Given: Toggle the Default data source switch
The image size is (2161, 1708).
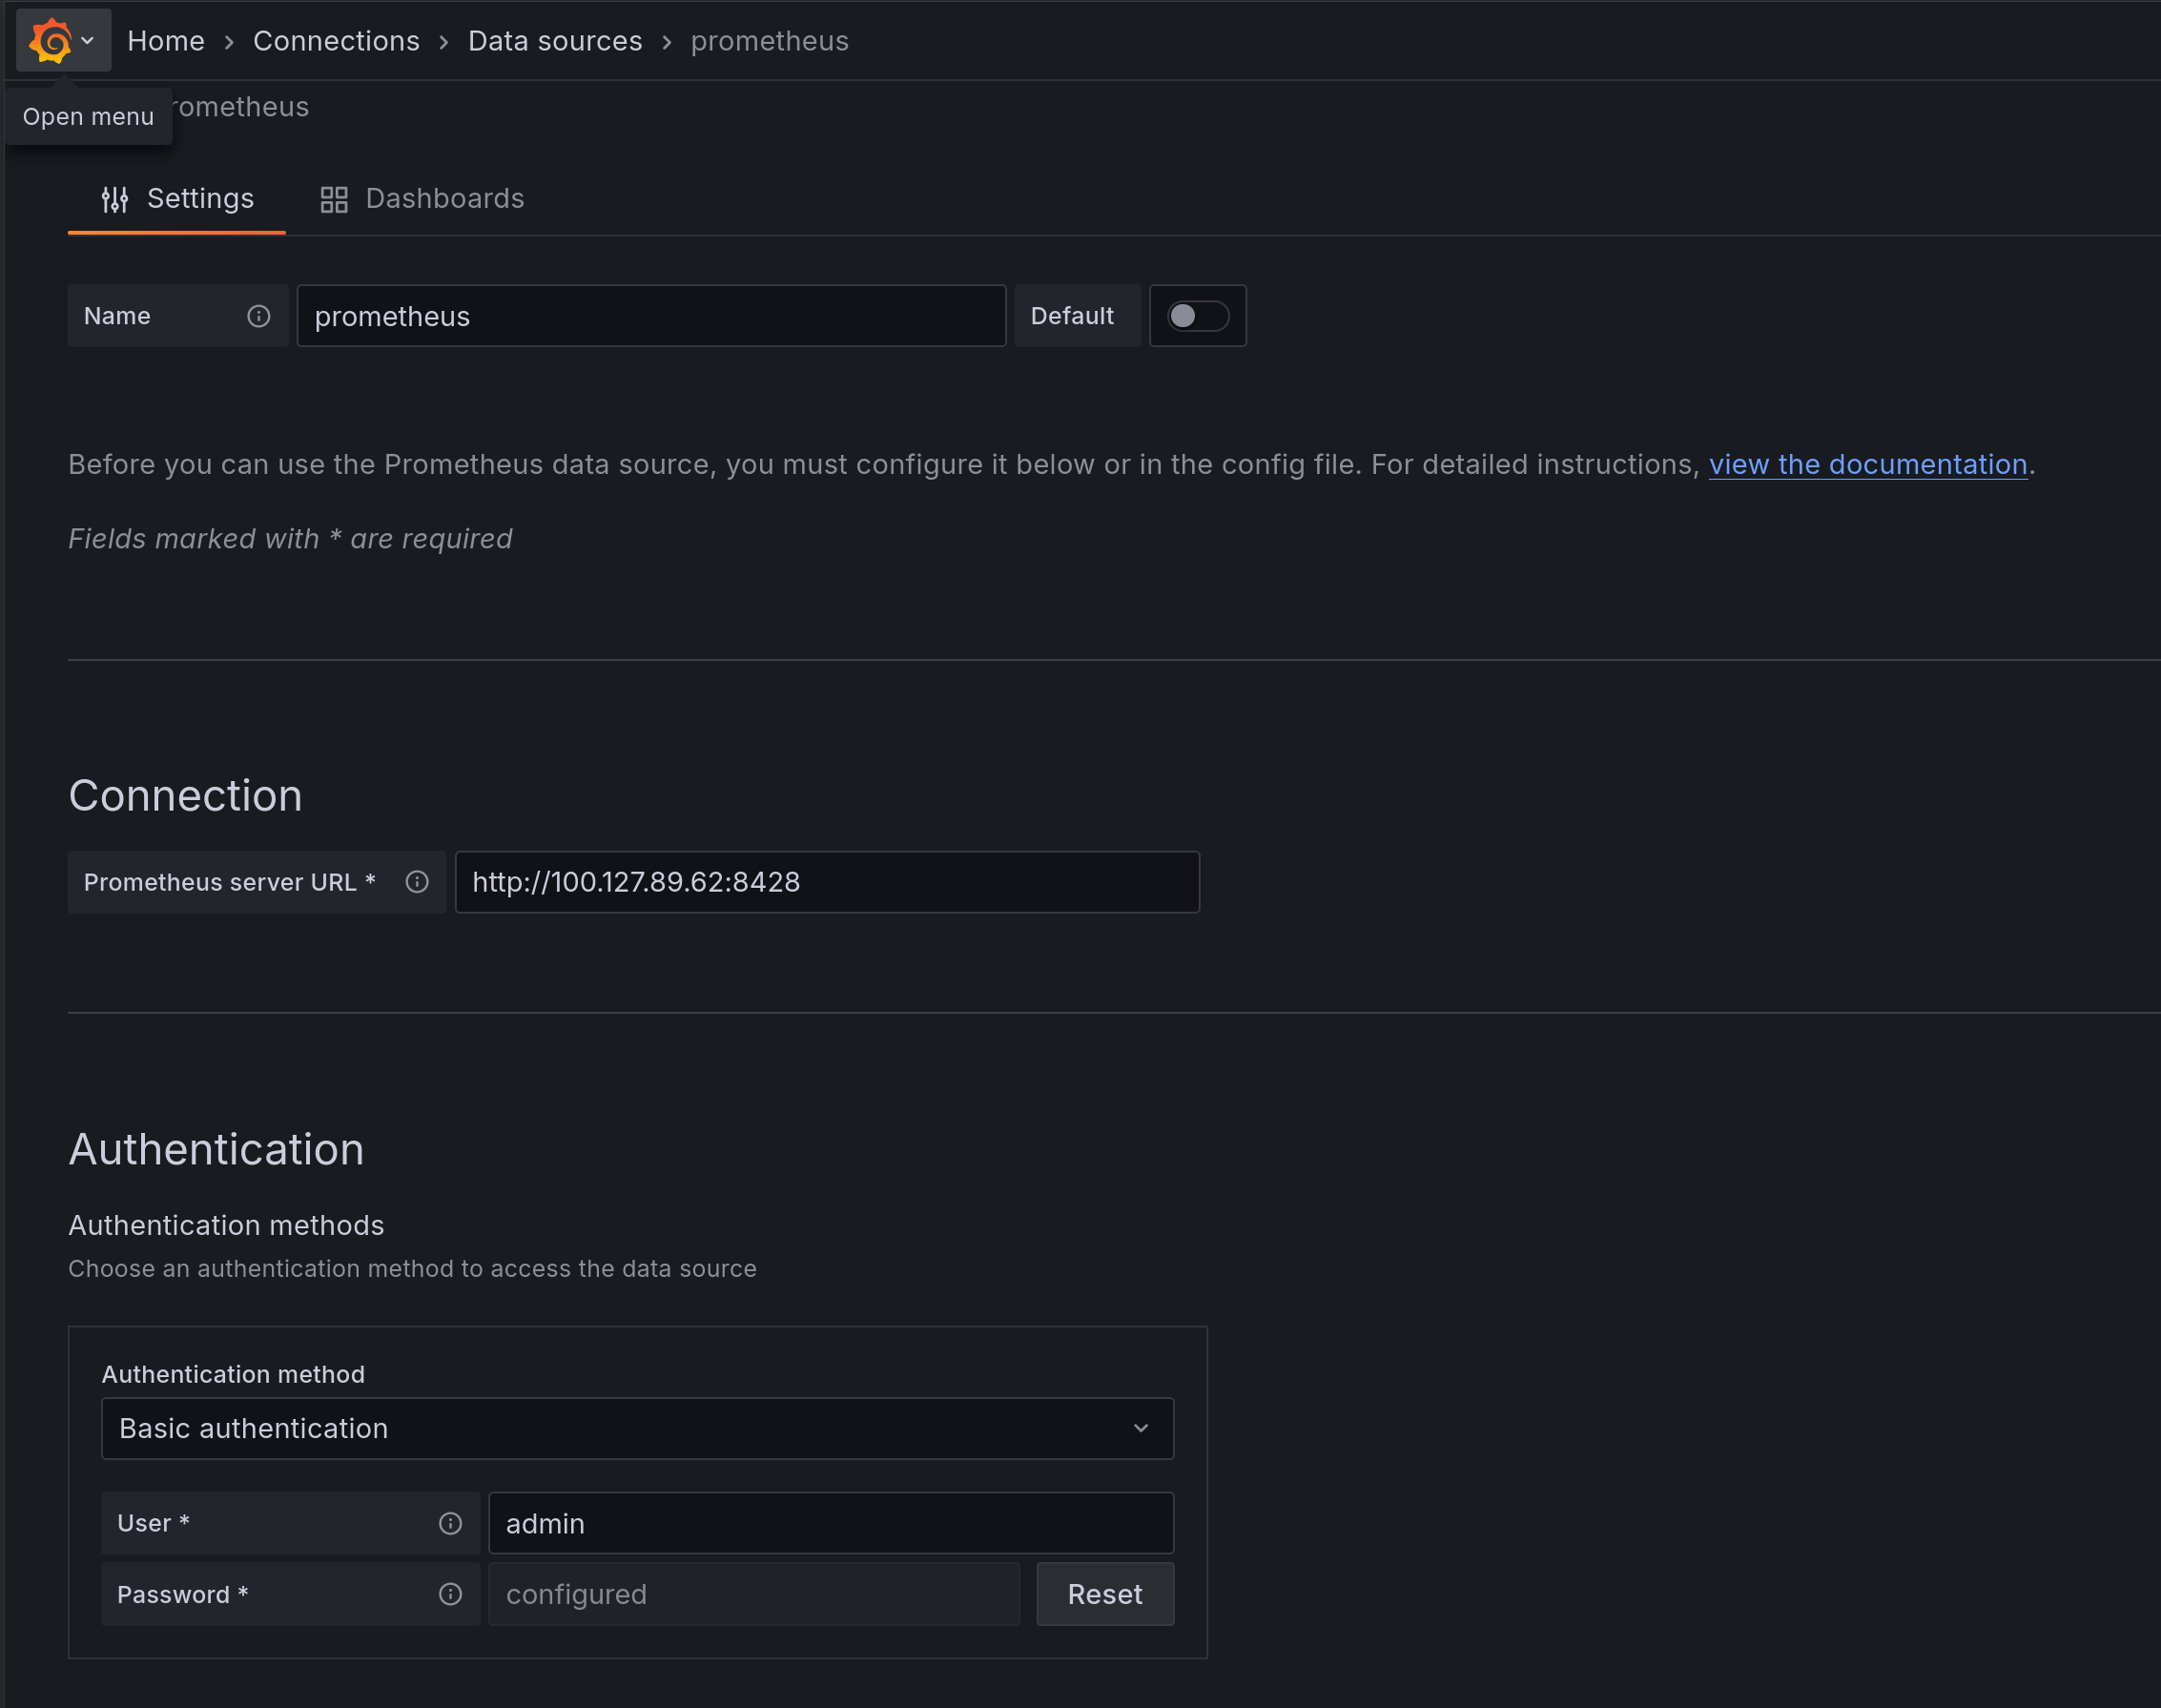Looking at the screenshot, I should click(x=1197, y=316).
